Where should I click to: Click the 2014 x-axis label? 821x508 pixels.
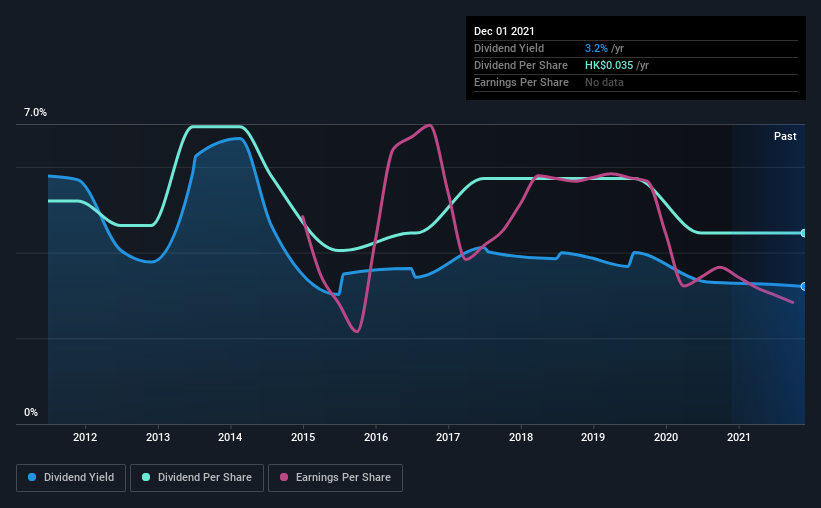pos(230,437)
